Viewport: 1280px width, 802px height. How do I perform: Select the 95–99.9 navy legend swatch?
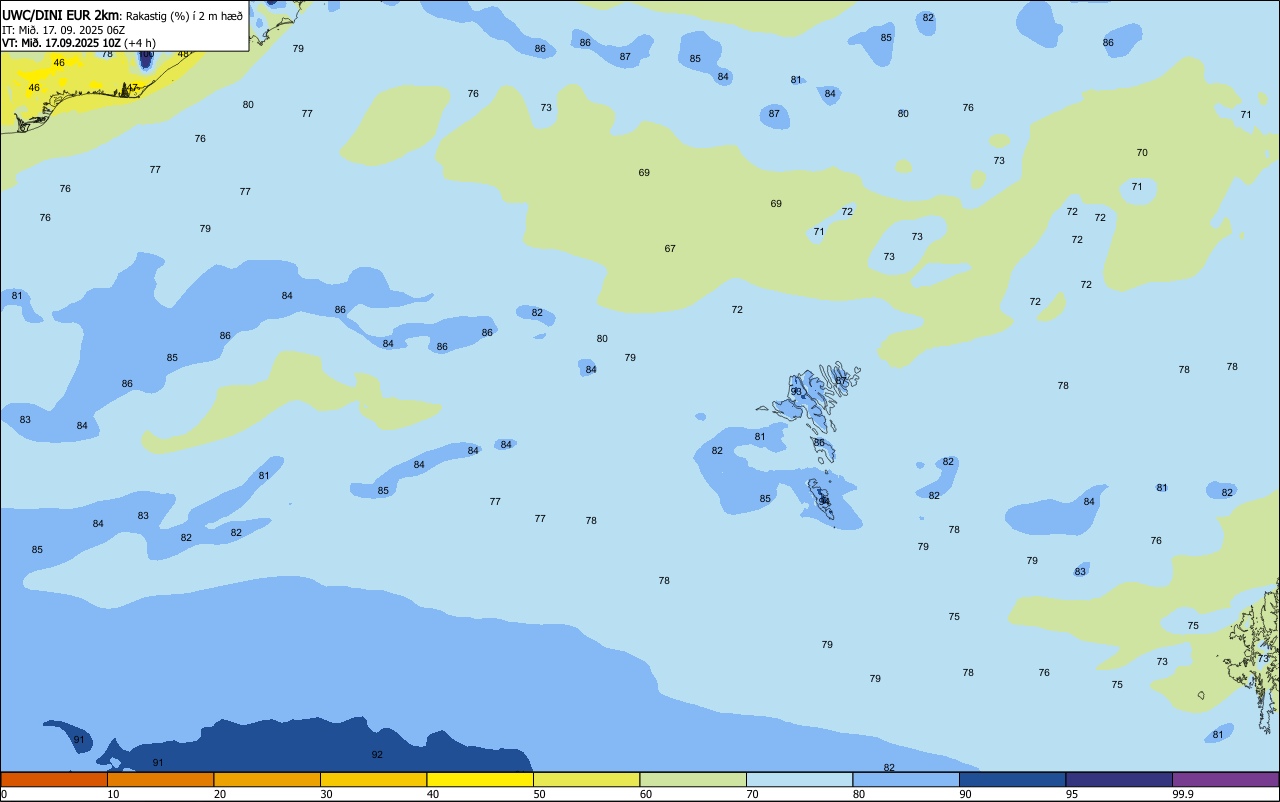tap(1119, 779)
